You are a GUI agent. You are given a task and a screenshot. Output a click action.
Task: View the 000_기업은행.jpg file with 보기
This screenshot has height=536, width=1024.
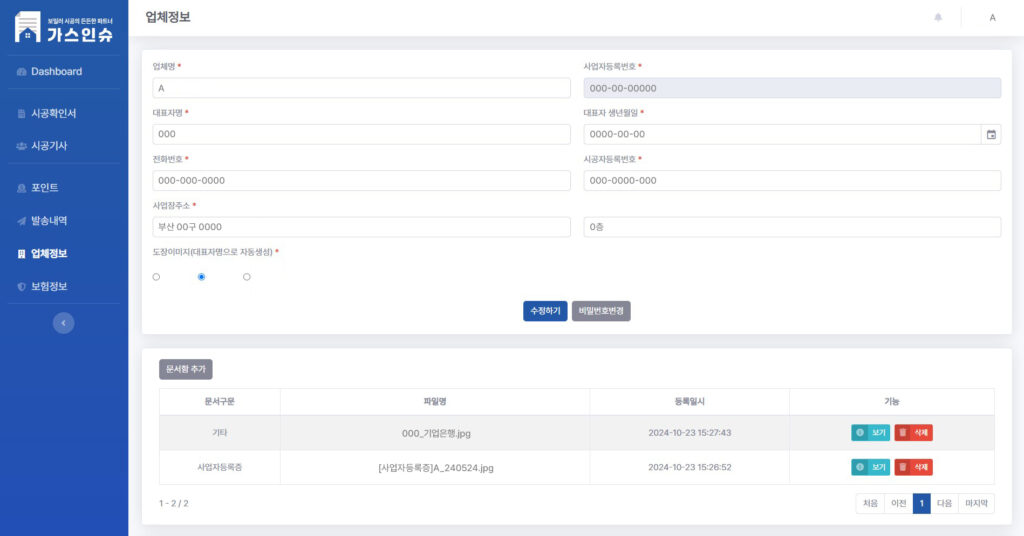coord(870,433)
